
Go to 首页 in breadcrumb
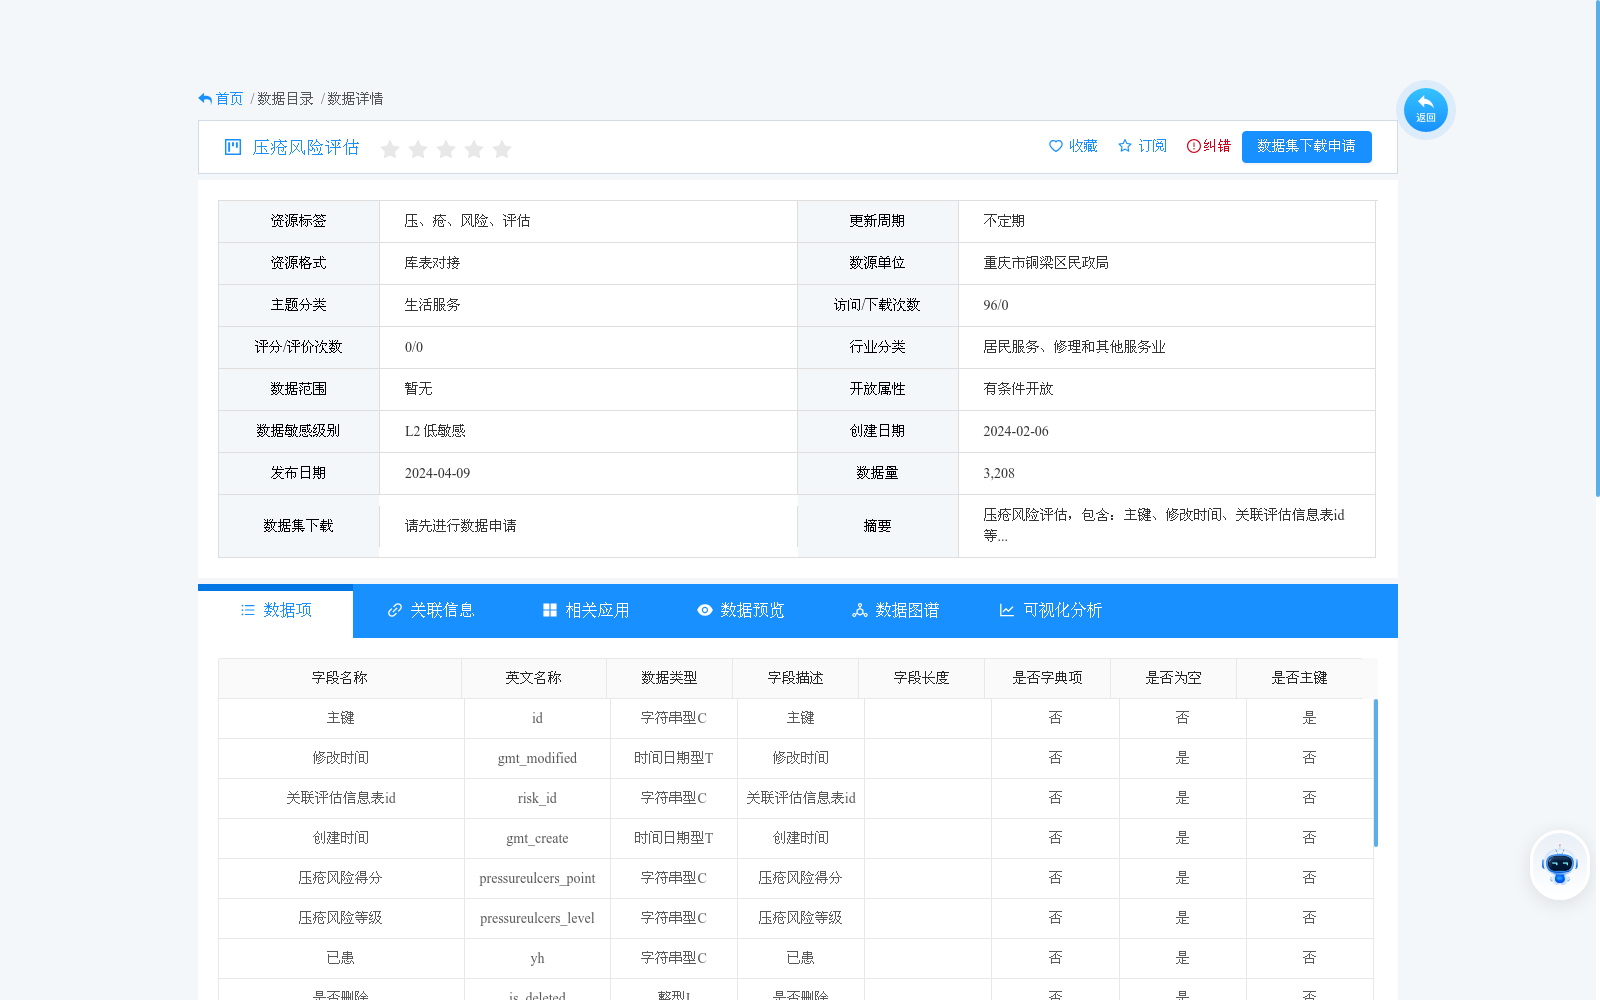[x=229, y=99]
